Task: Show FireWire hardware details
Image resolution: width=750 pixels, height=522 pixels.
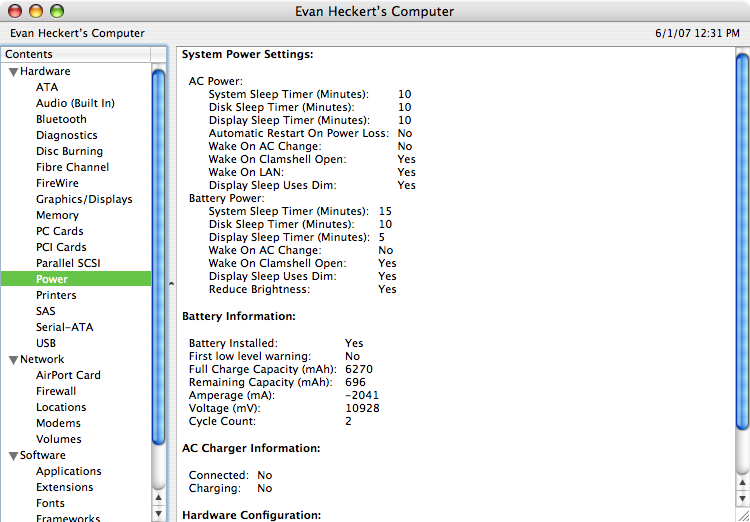Action: 57,183
